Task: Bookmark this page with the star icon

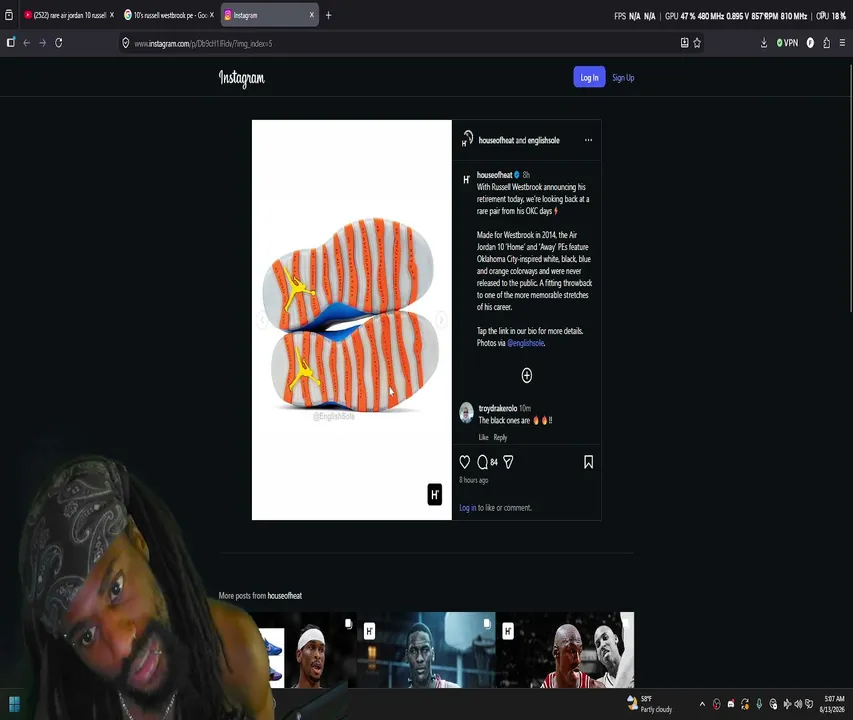Action: coord(697,43)
